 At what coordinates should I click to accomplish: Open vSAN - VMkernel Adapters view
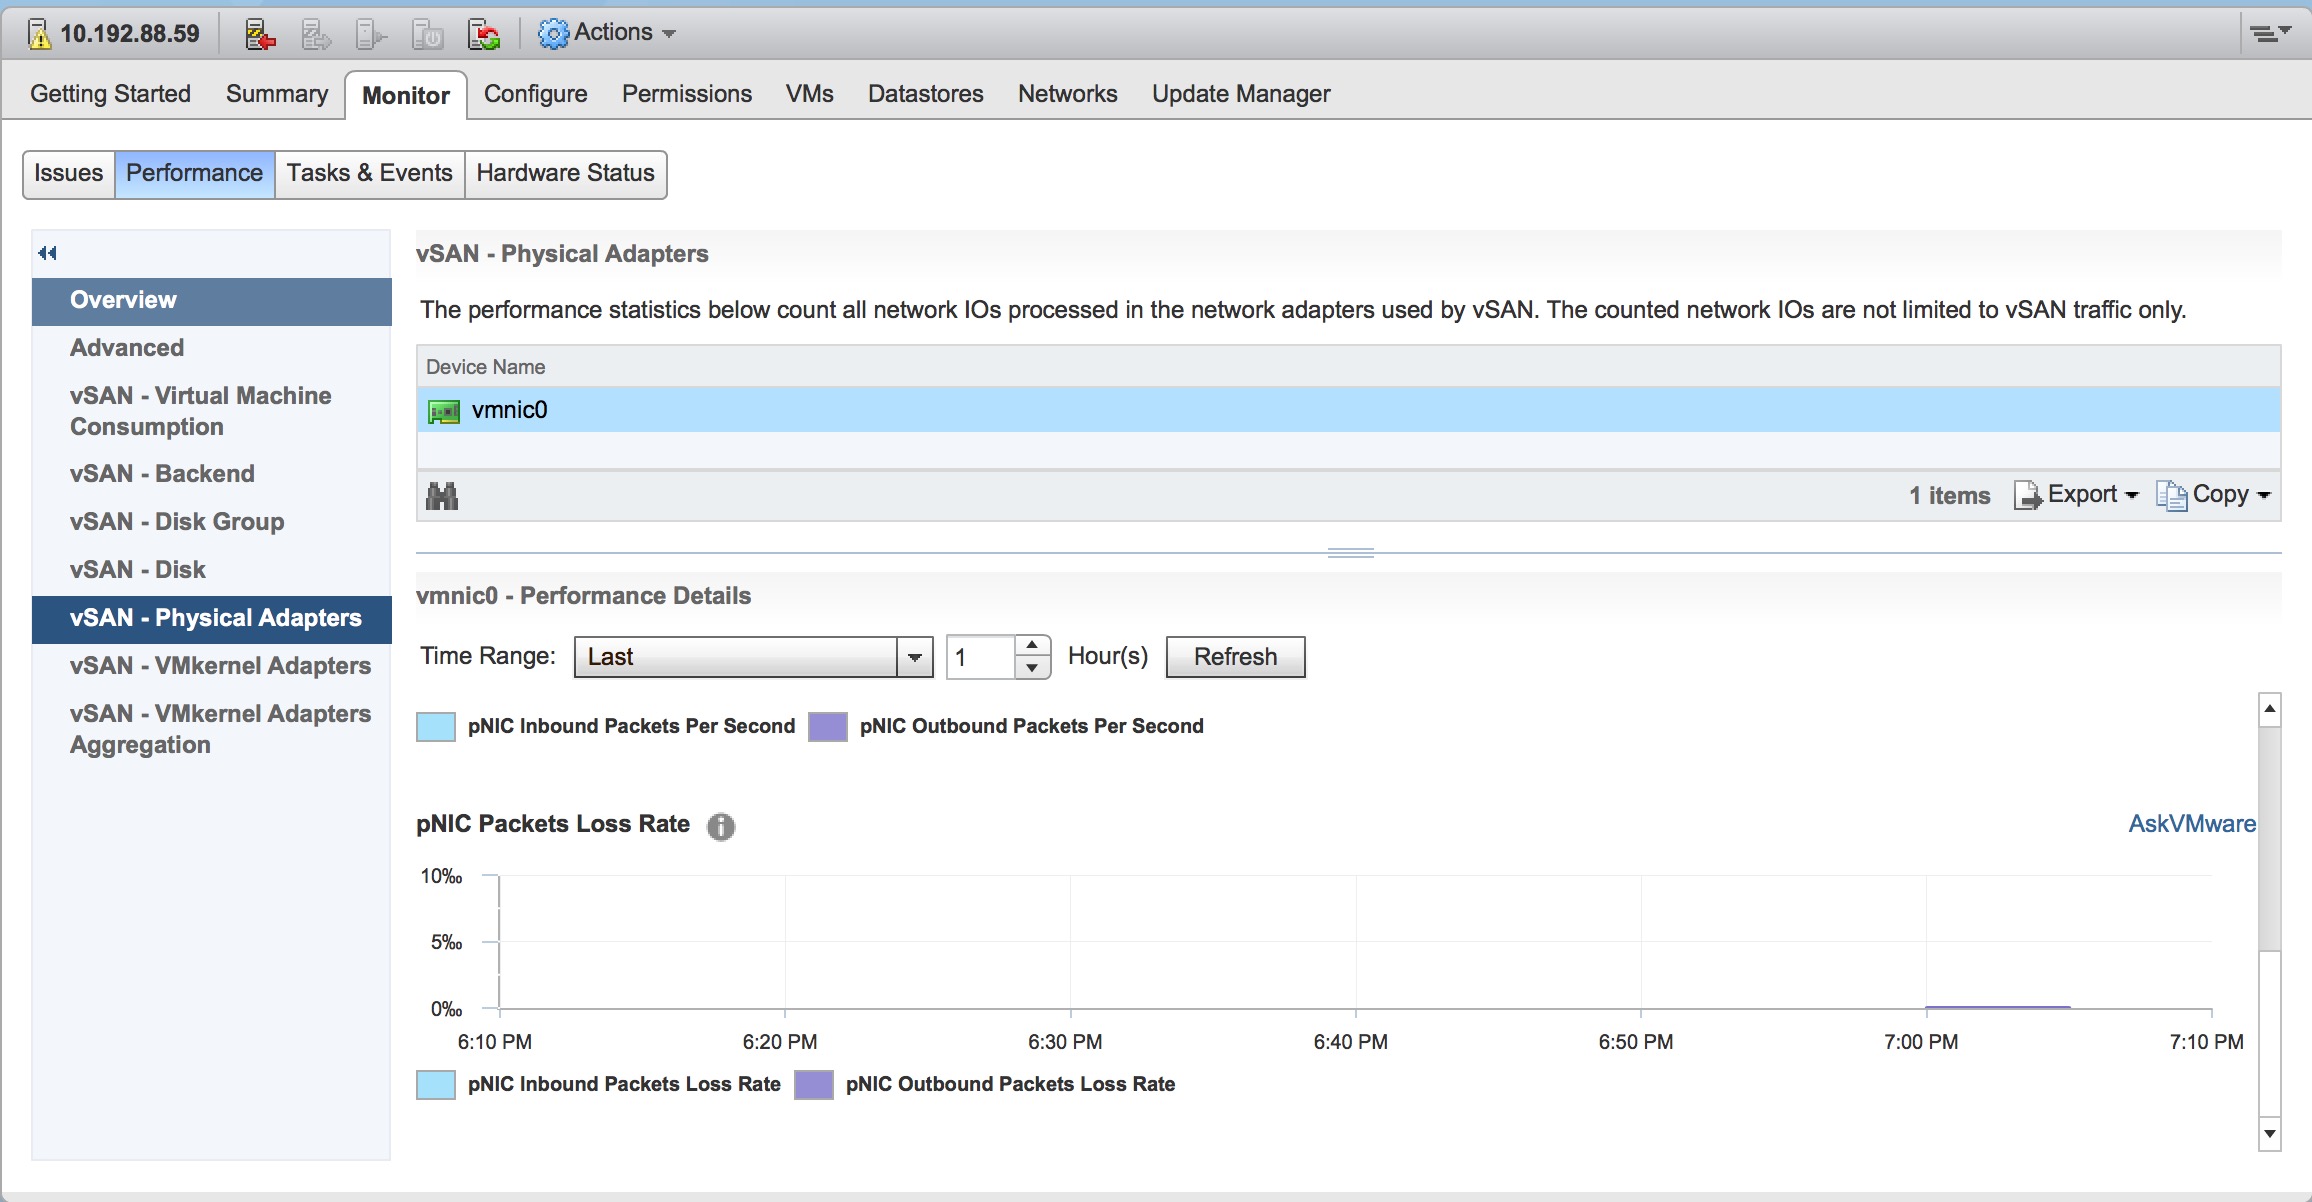[212, 666]
